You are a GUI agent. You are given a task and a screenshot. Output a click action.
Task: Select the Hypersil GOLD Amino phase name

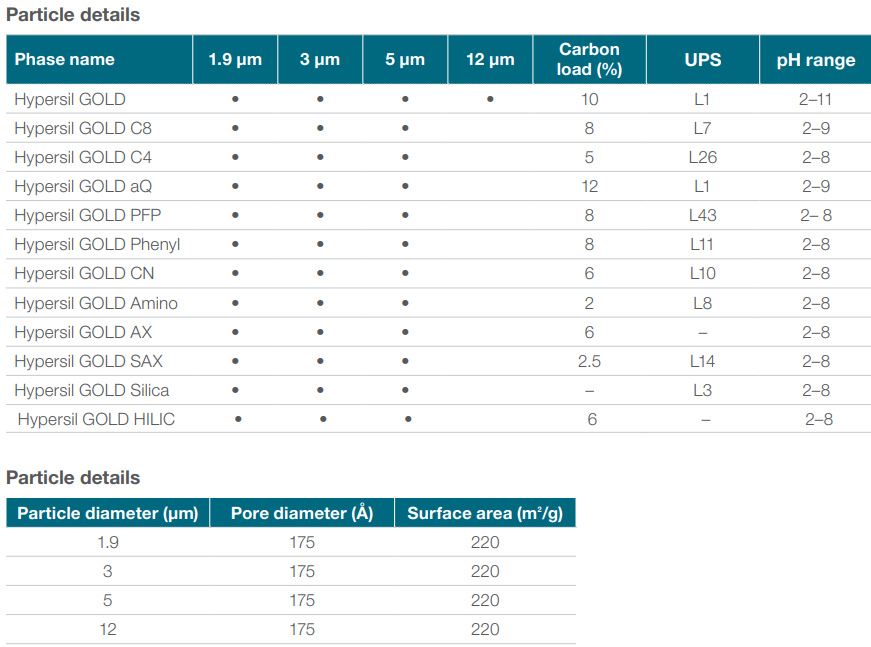[96, 303]
